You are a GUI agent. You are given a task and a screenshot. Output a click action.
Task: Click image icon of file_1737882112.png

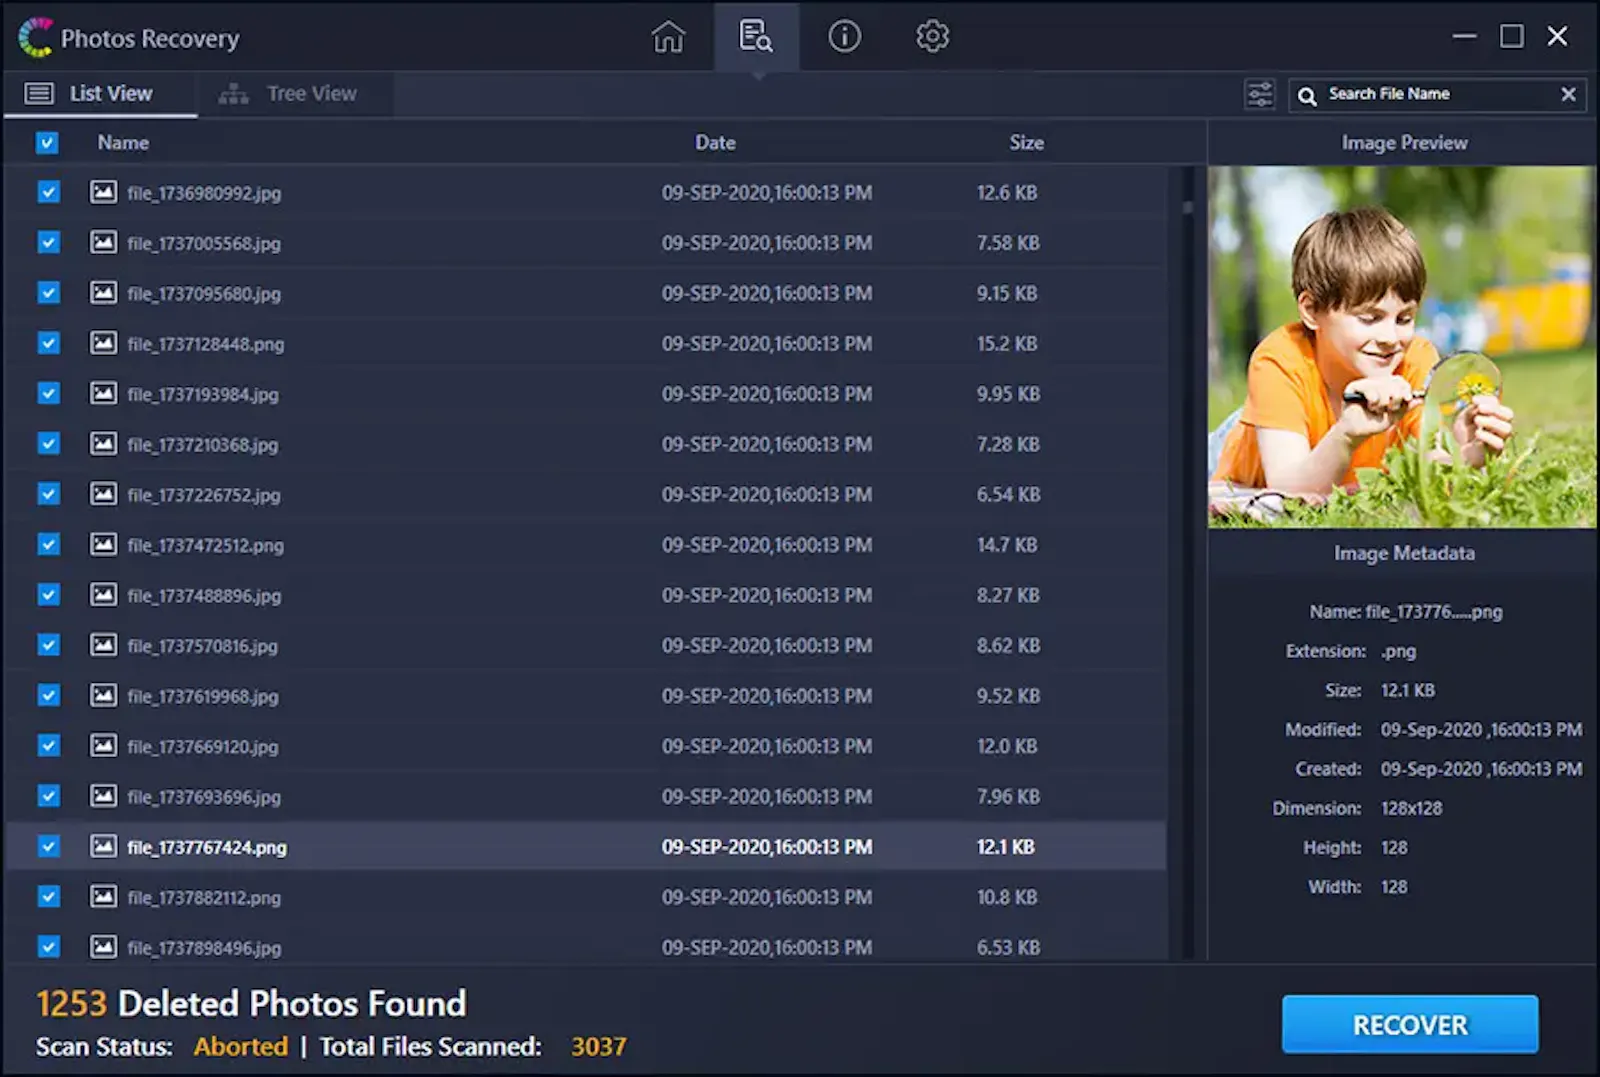pyautogui.click(x=103, y=897)
